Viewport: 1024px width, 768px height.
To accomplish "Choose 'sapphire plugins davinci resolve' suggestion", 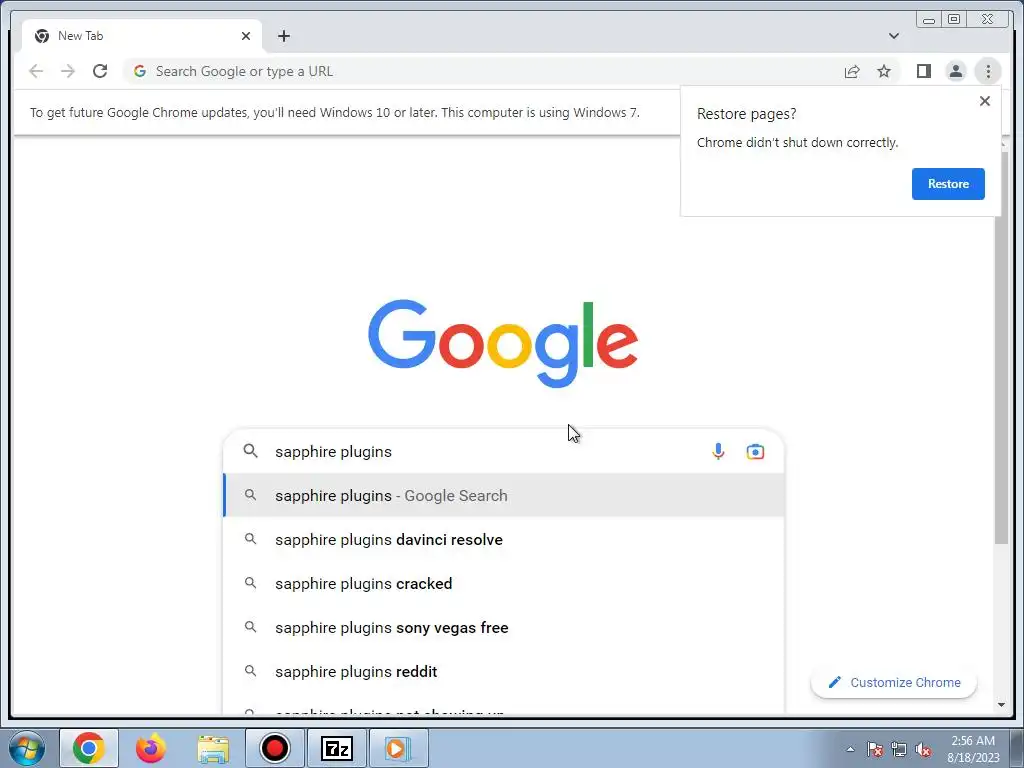I will (x=504, y=539).
